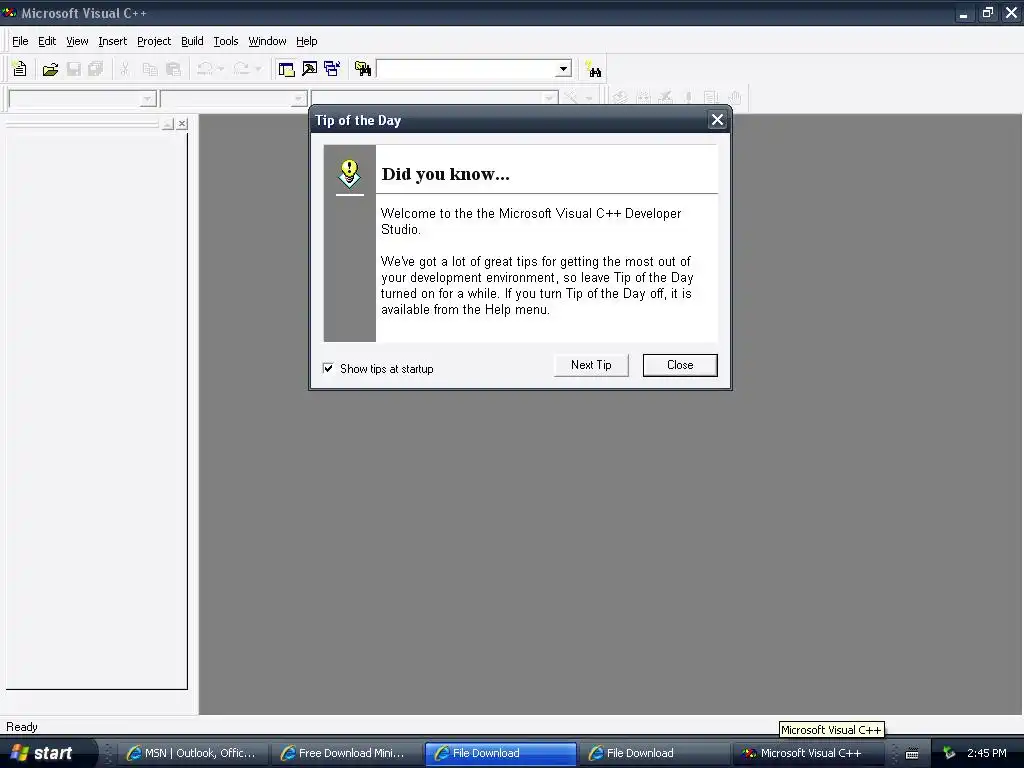
Task: Open the Insert menu
Action: 112,41
